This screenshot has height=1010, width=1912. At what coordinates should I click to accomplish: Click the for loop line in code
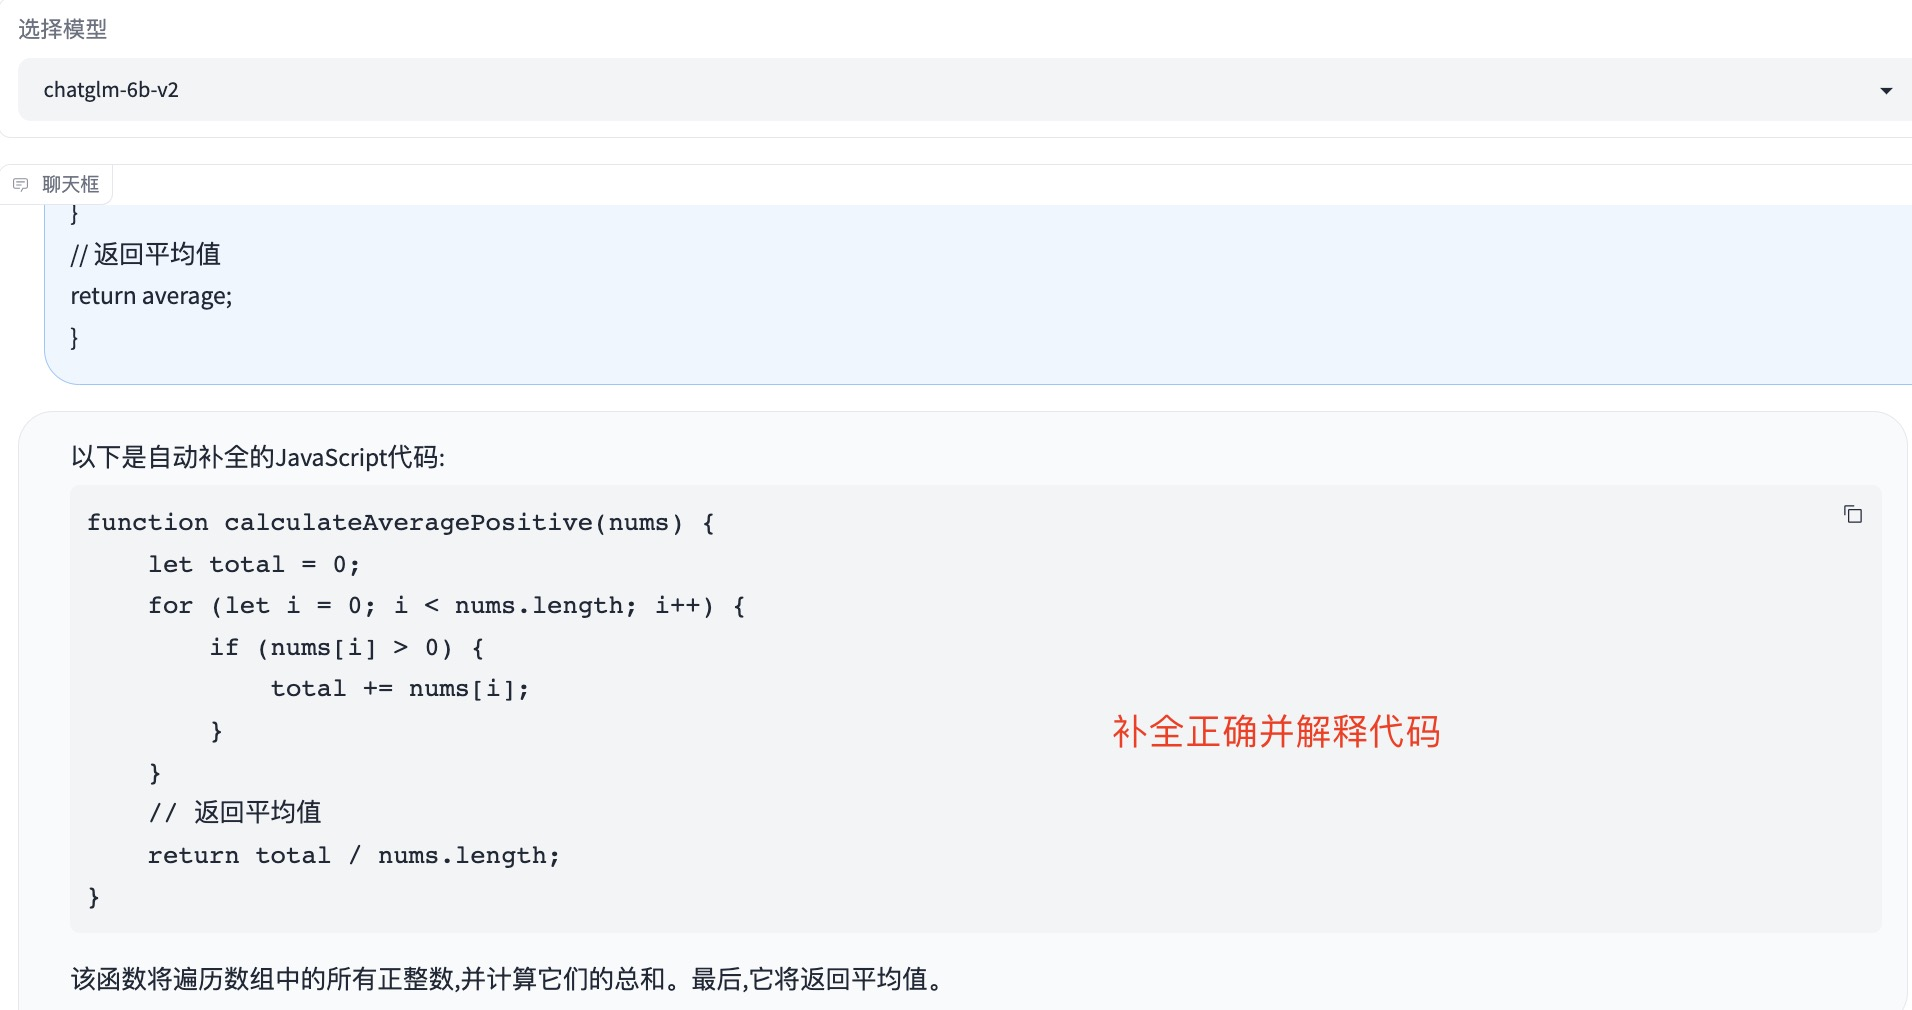[447, 606]
